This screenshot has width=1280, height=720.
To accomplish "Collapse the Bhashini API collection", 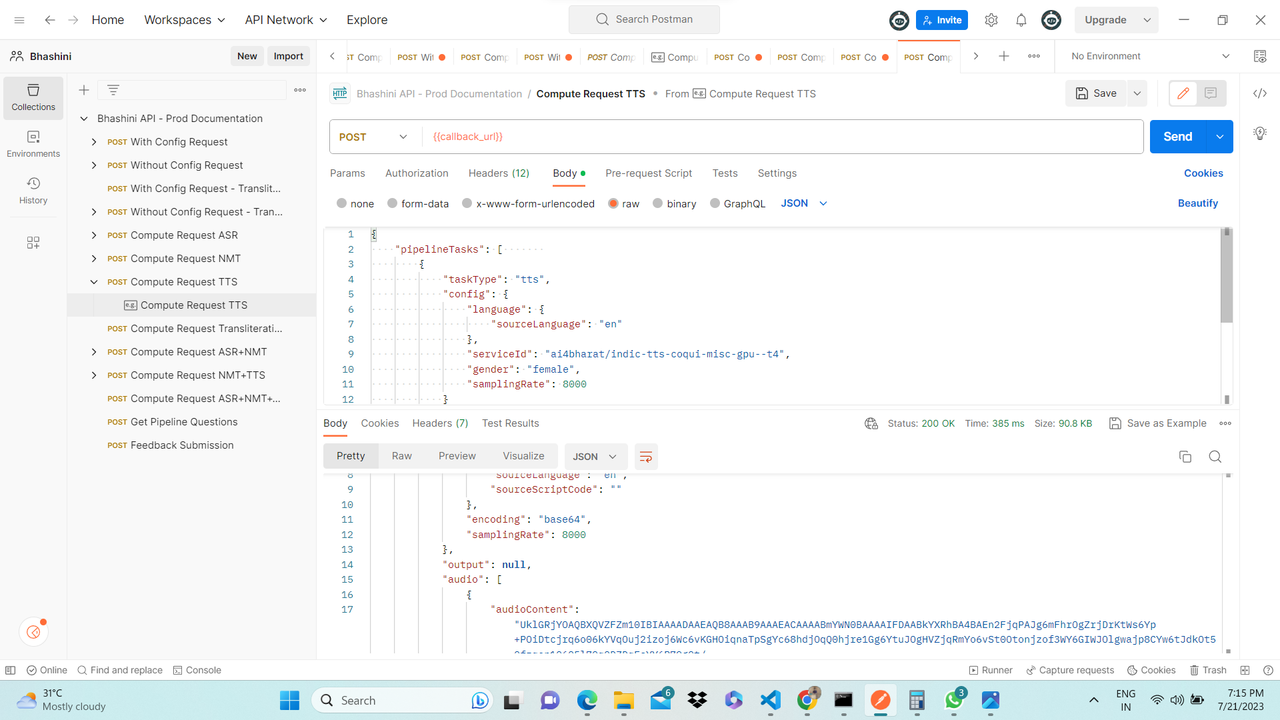I will pyautogui.click(x=85, y=118).
